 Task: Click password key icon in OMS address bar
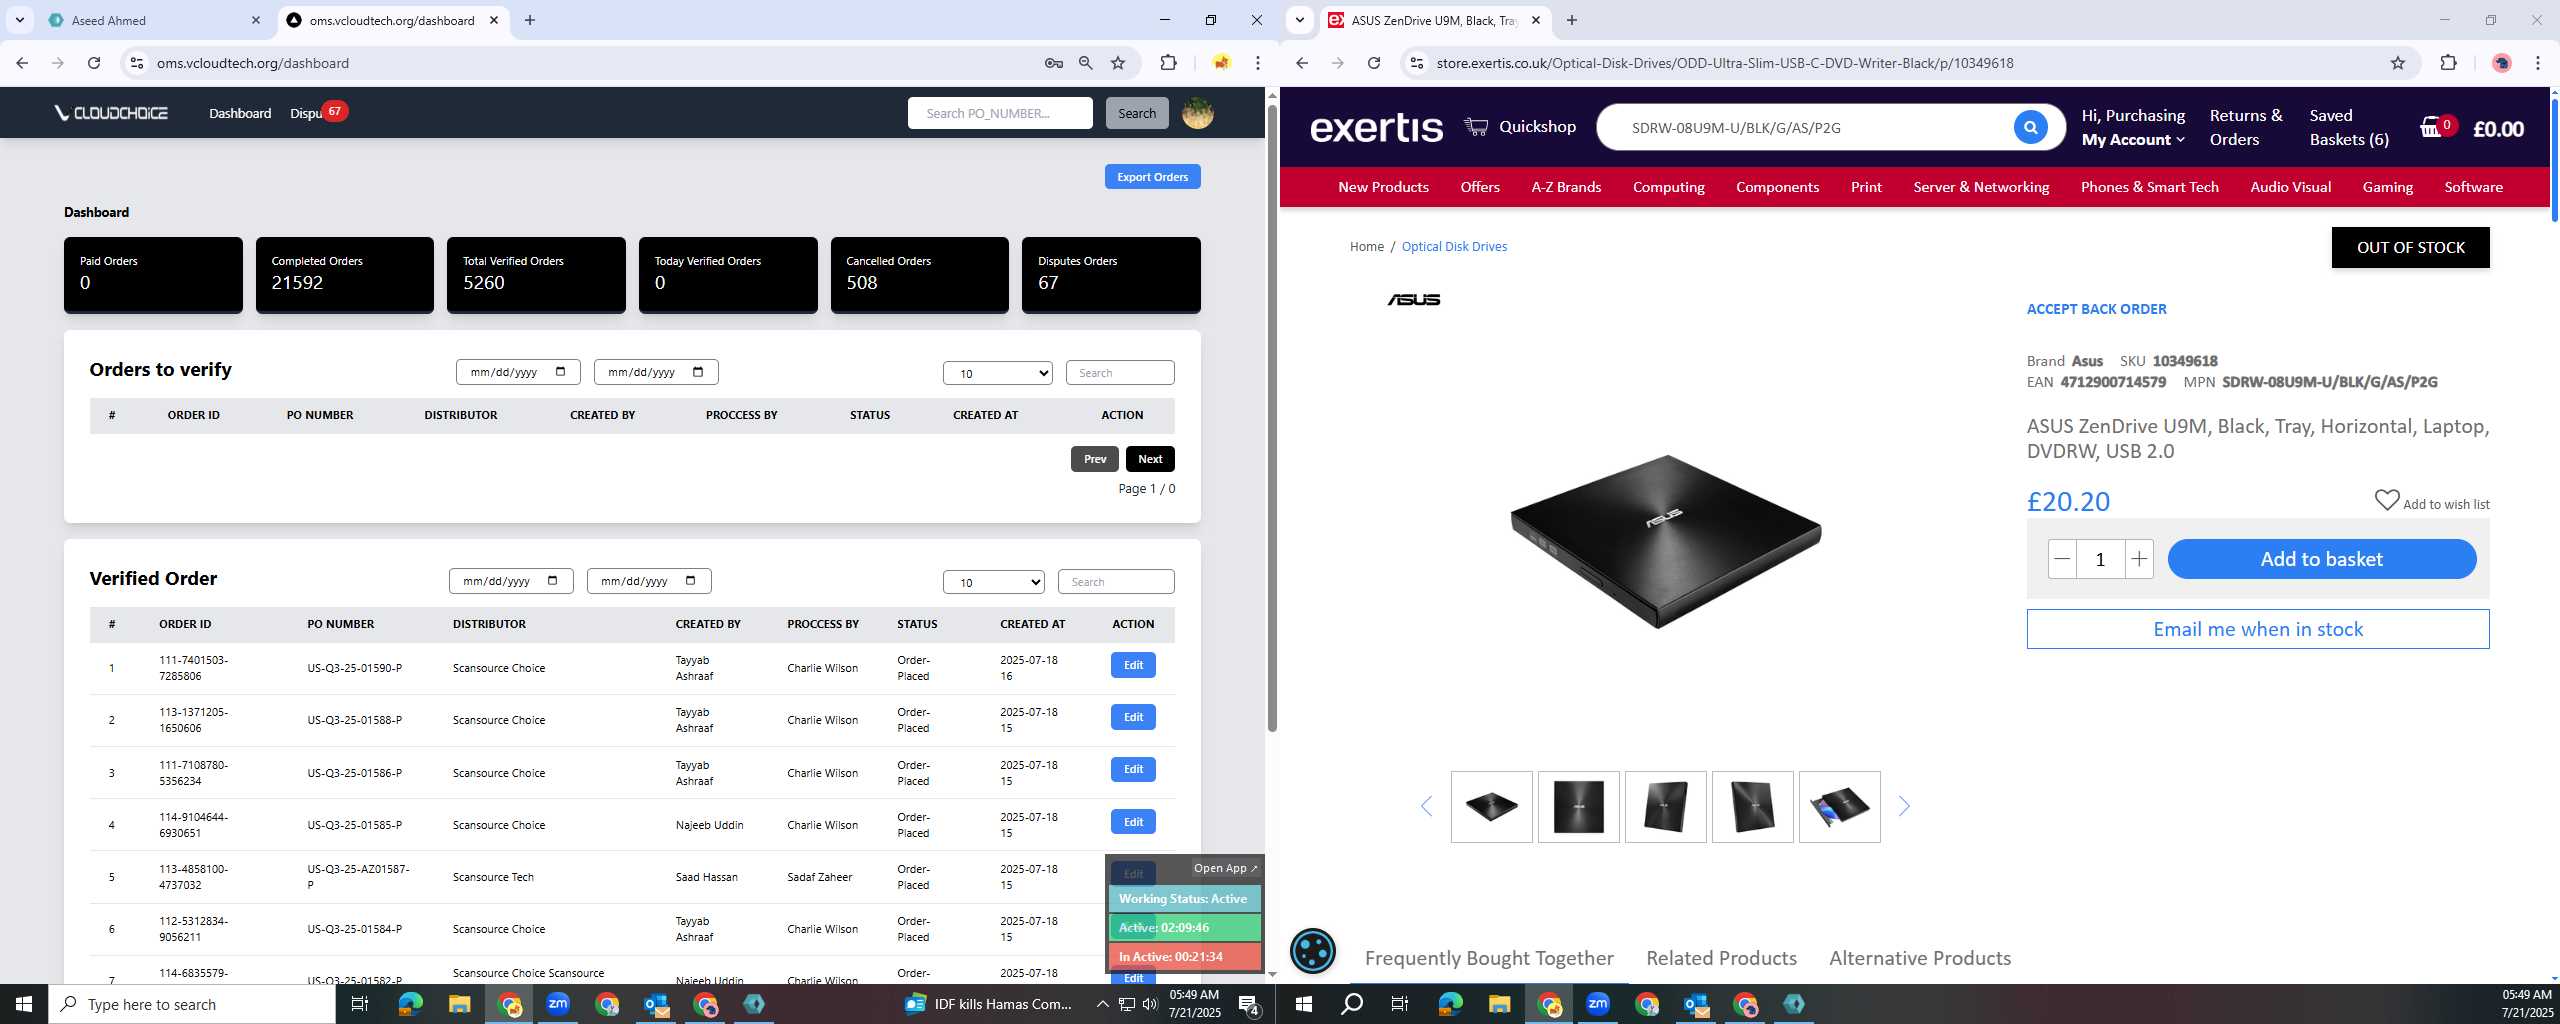point(1054,63)
